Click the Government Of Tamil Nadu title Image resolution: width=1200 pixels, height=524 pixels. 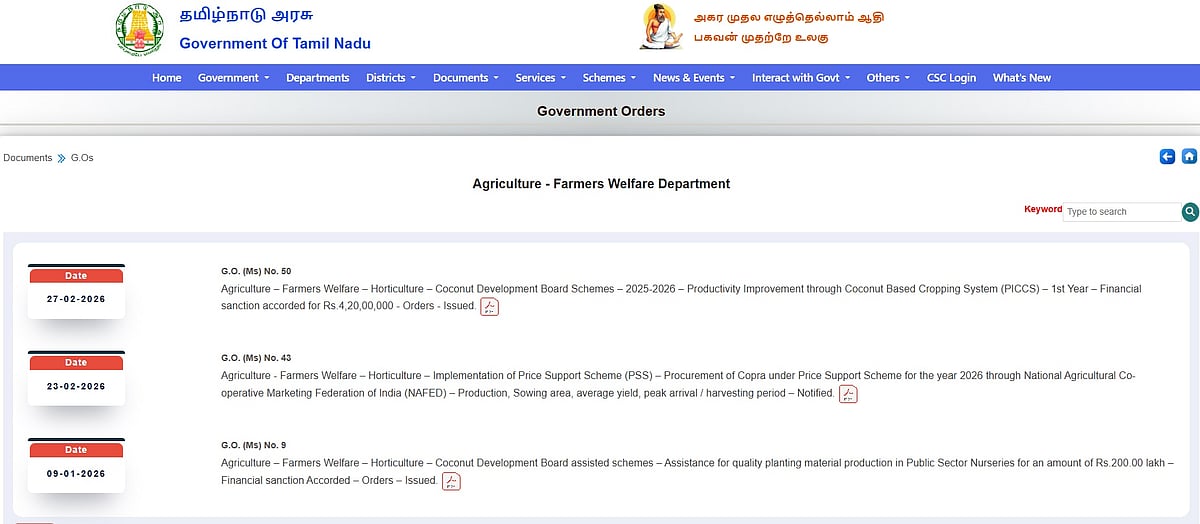click(x=275, y=43)
